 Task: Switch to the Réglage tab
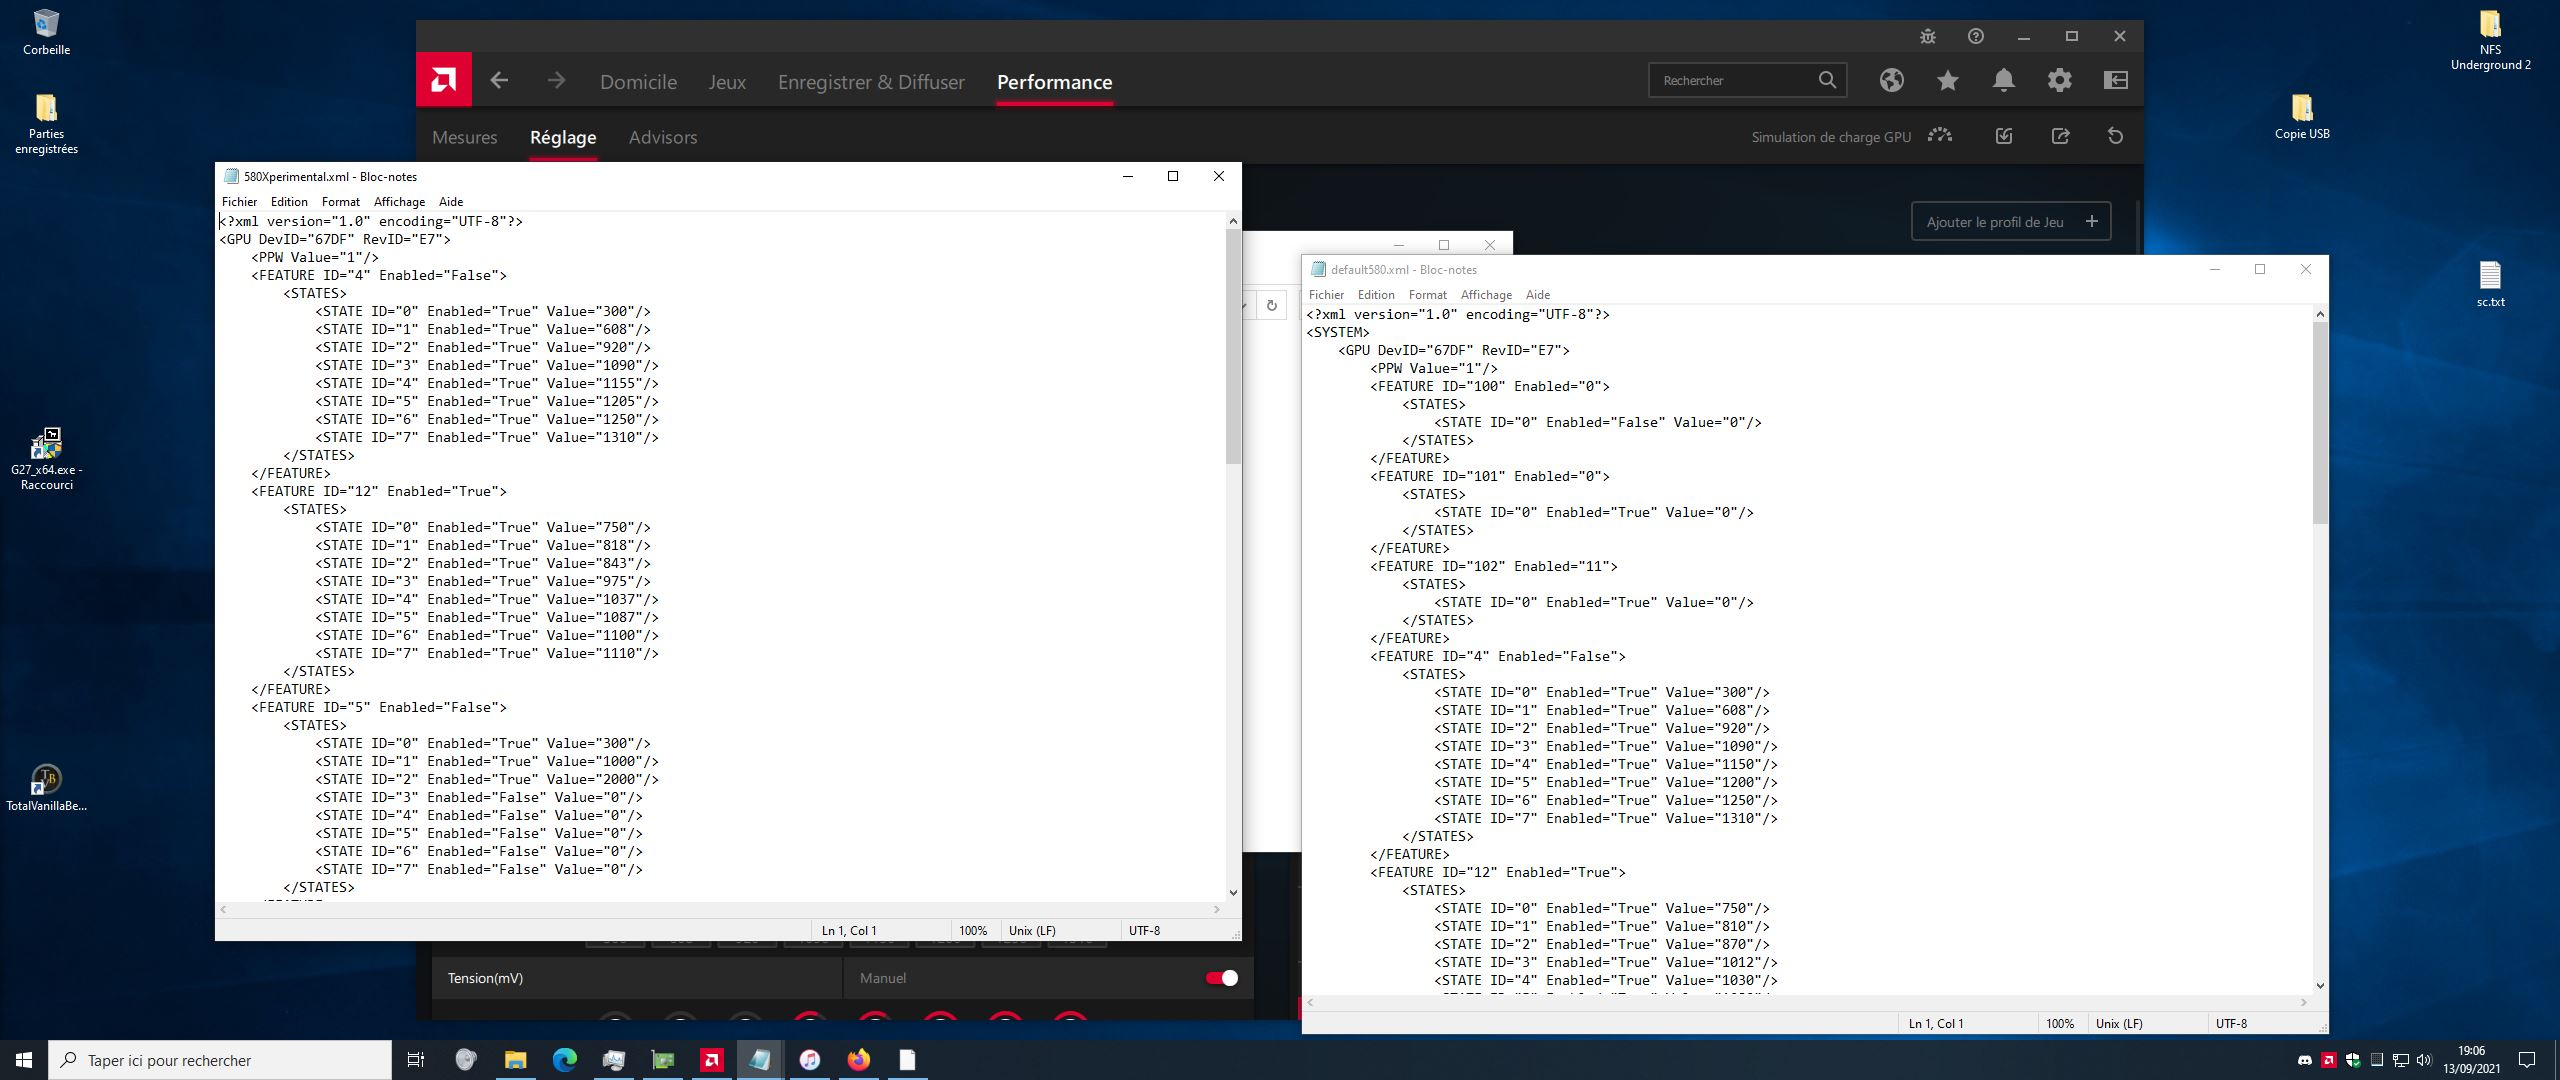click(563, 137)
